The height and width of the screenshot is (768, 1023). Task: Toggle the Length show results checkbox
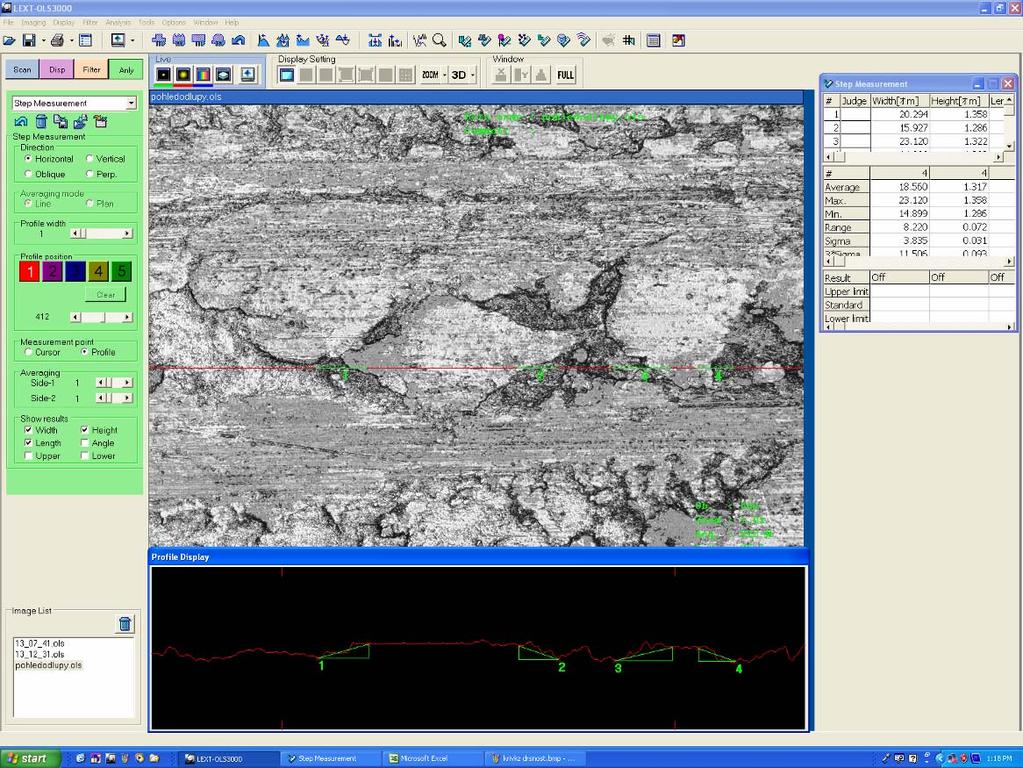coord(28,443)
